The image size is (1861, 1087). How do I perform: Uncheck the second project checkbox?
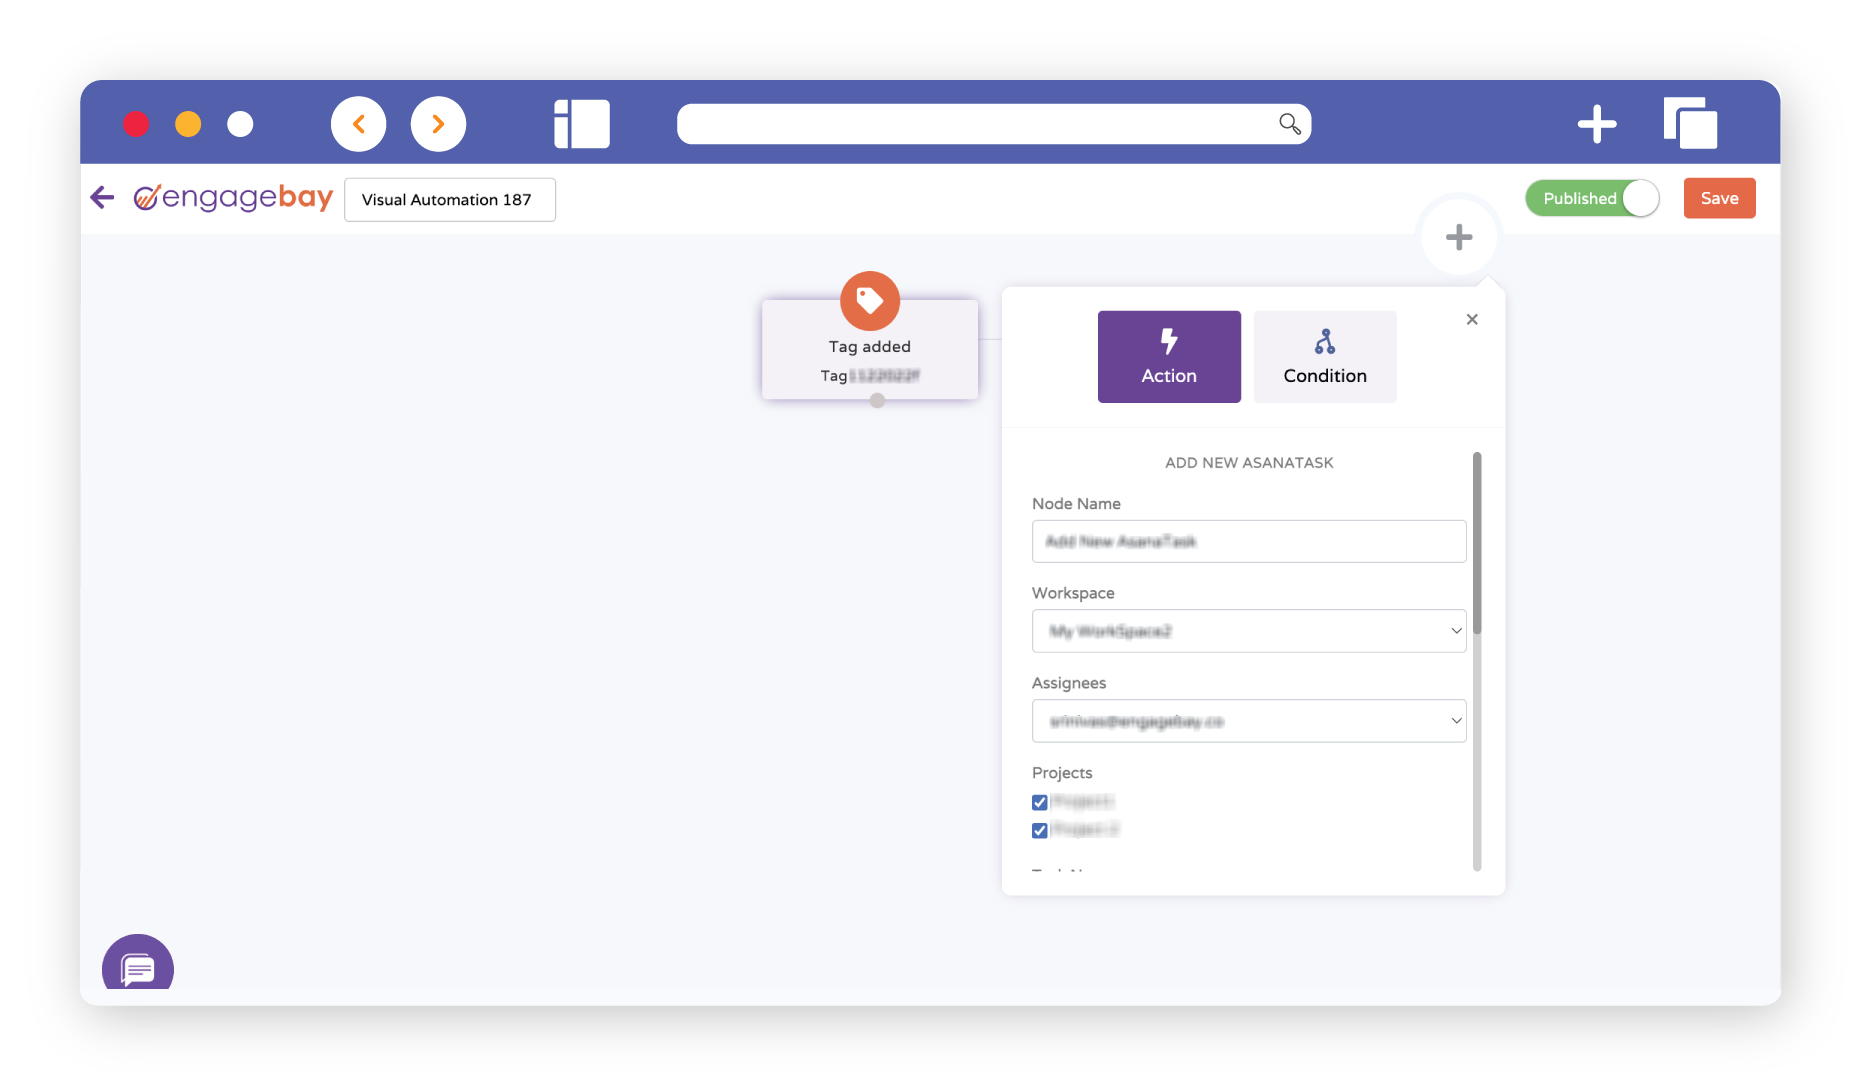click(1040, 830)
